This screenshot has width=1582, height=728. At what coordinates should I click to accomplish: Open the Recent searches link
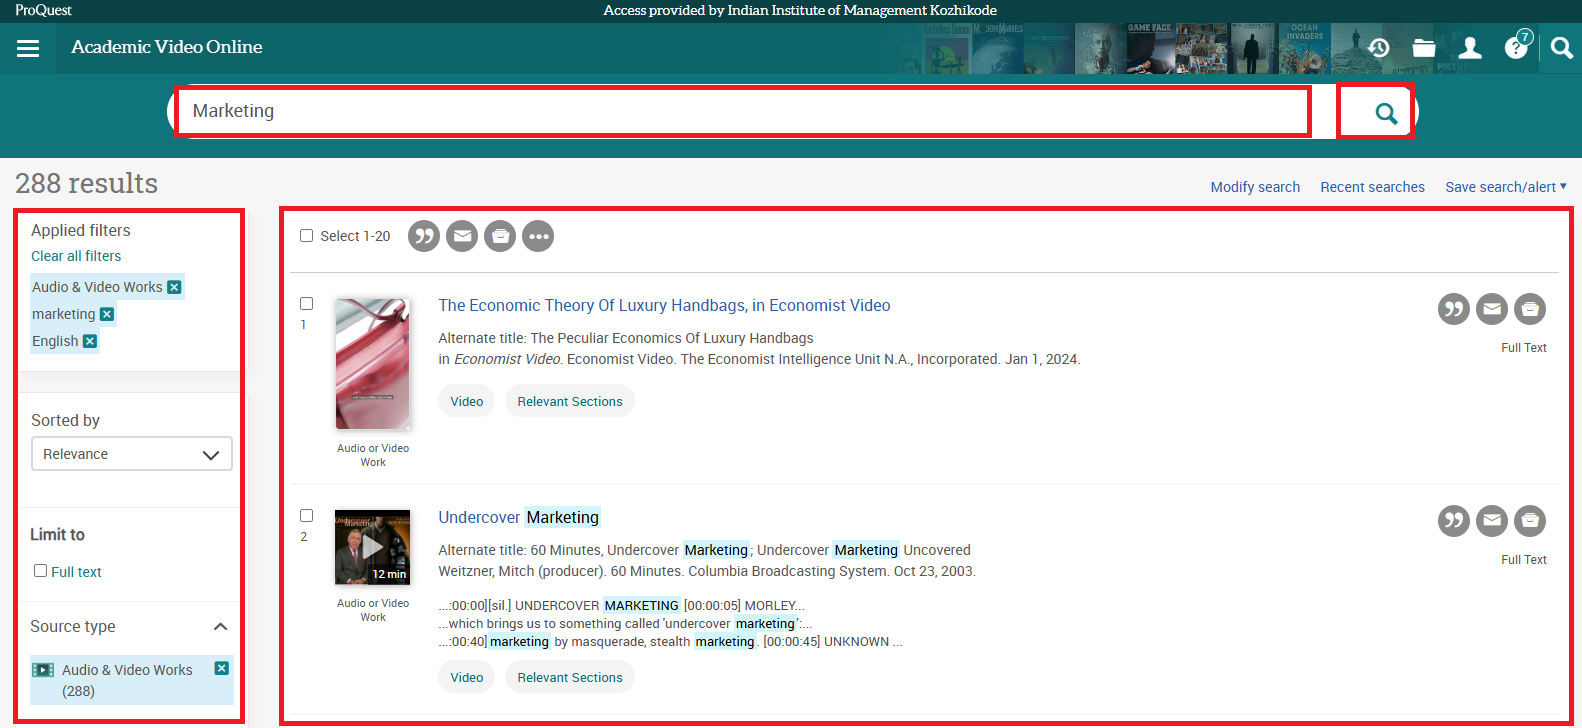tap(1372, 187)
